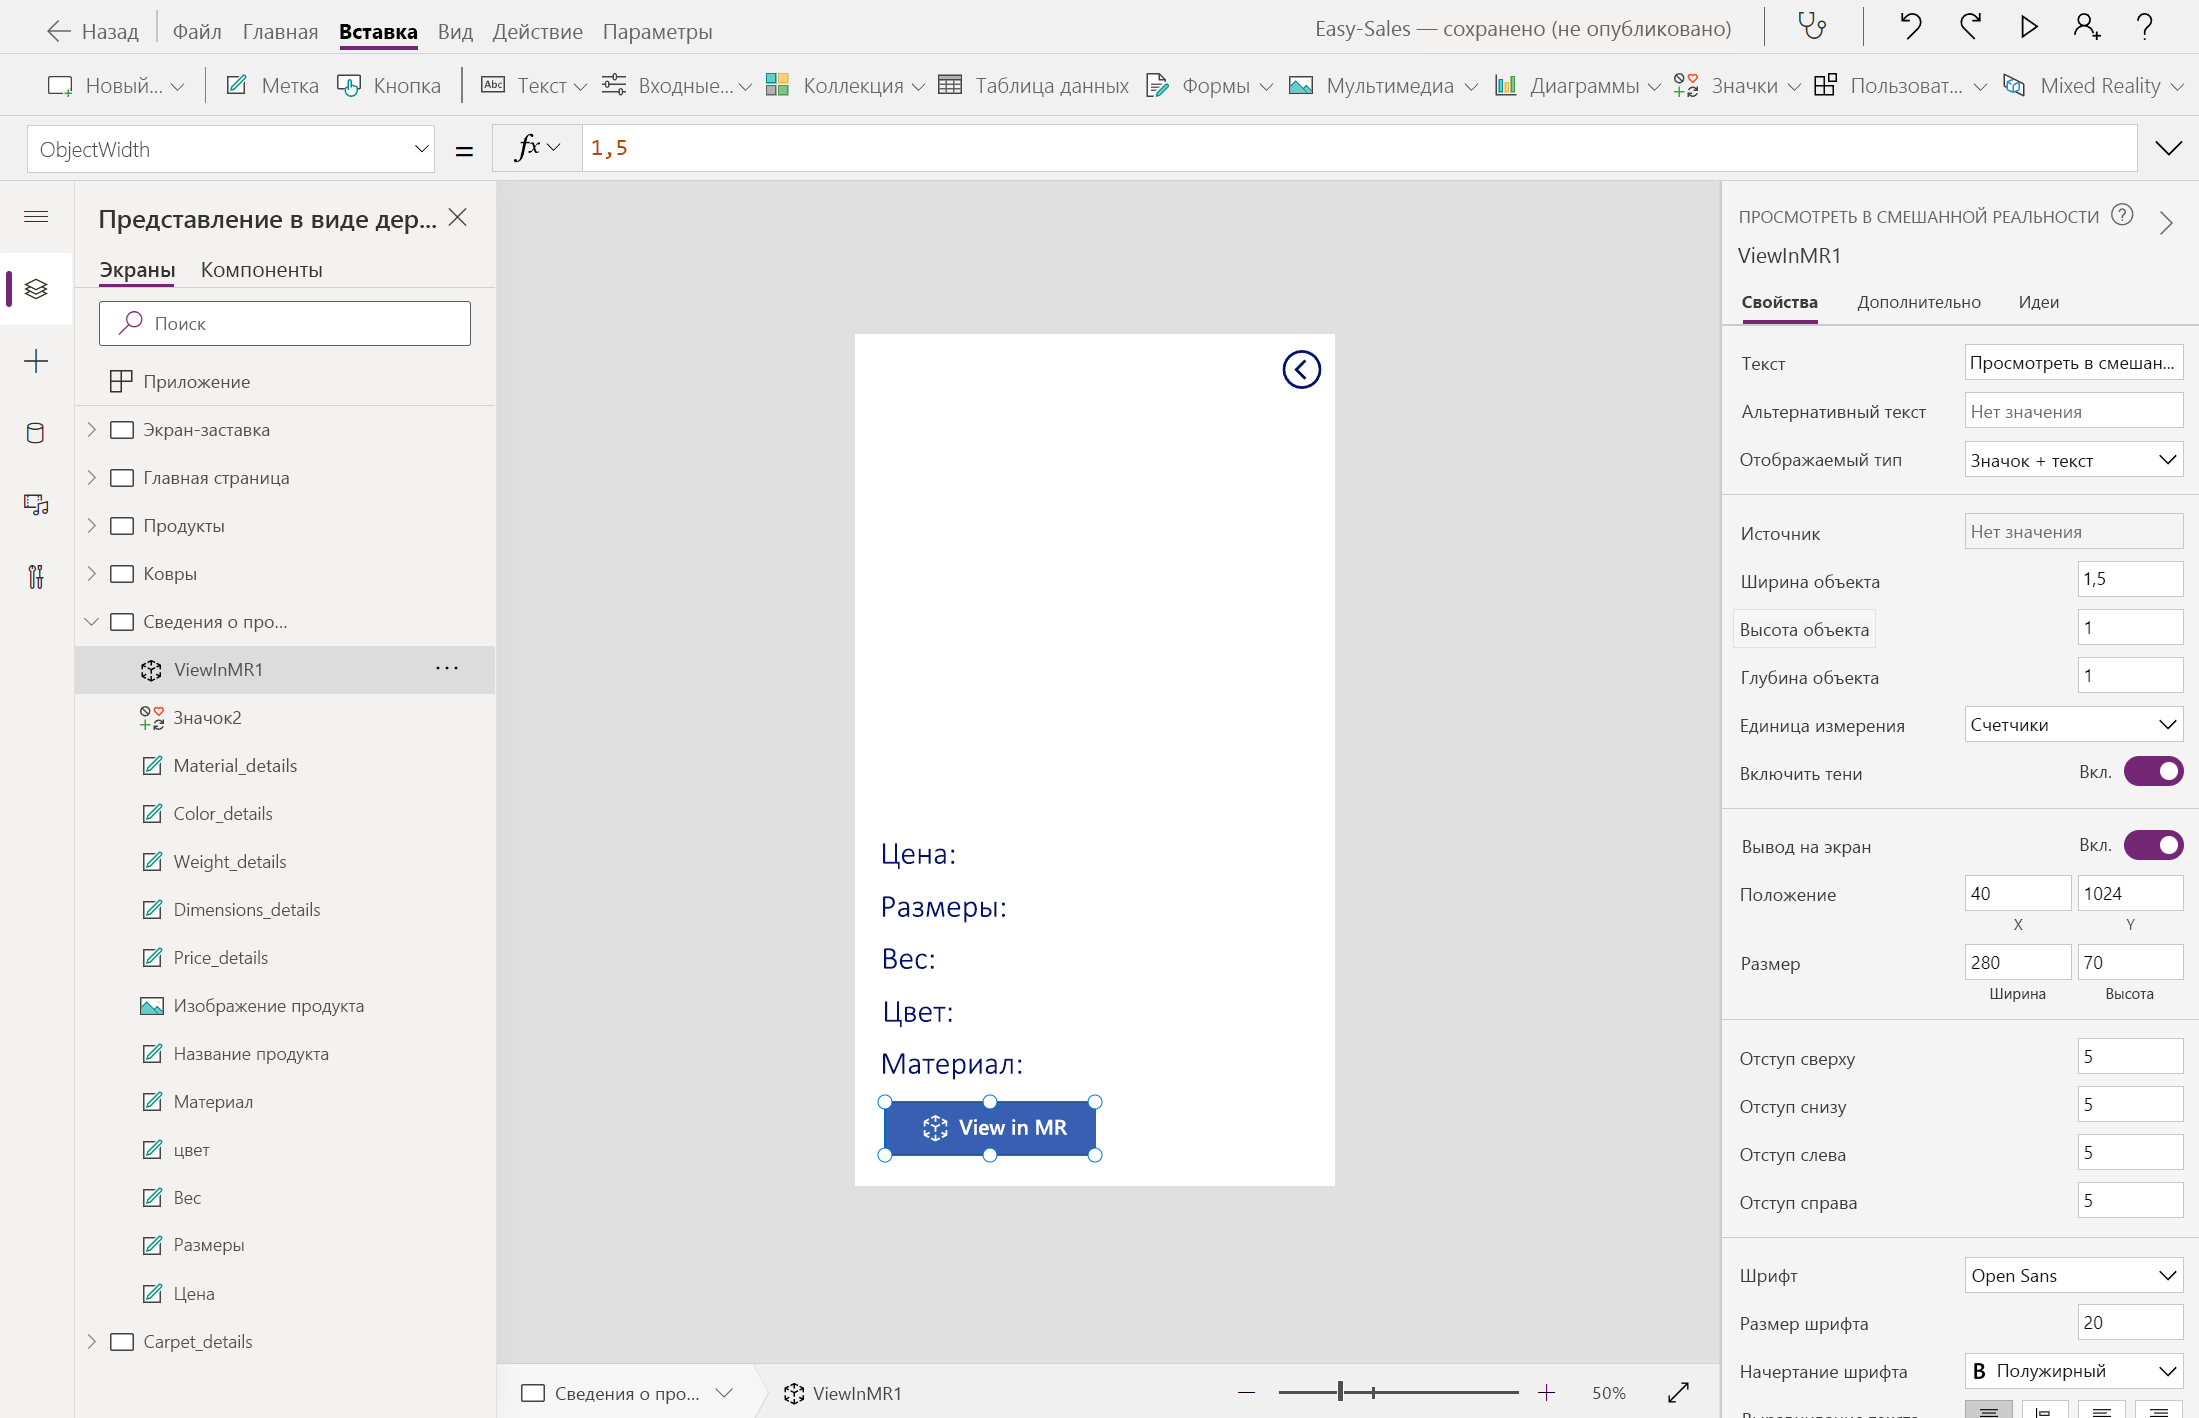This screenshot has height=1418, width=2199.
Task: Open the Единица измерения dropdown
Action: 2073,725
